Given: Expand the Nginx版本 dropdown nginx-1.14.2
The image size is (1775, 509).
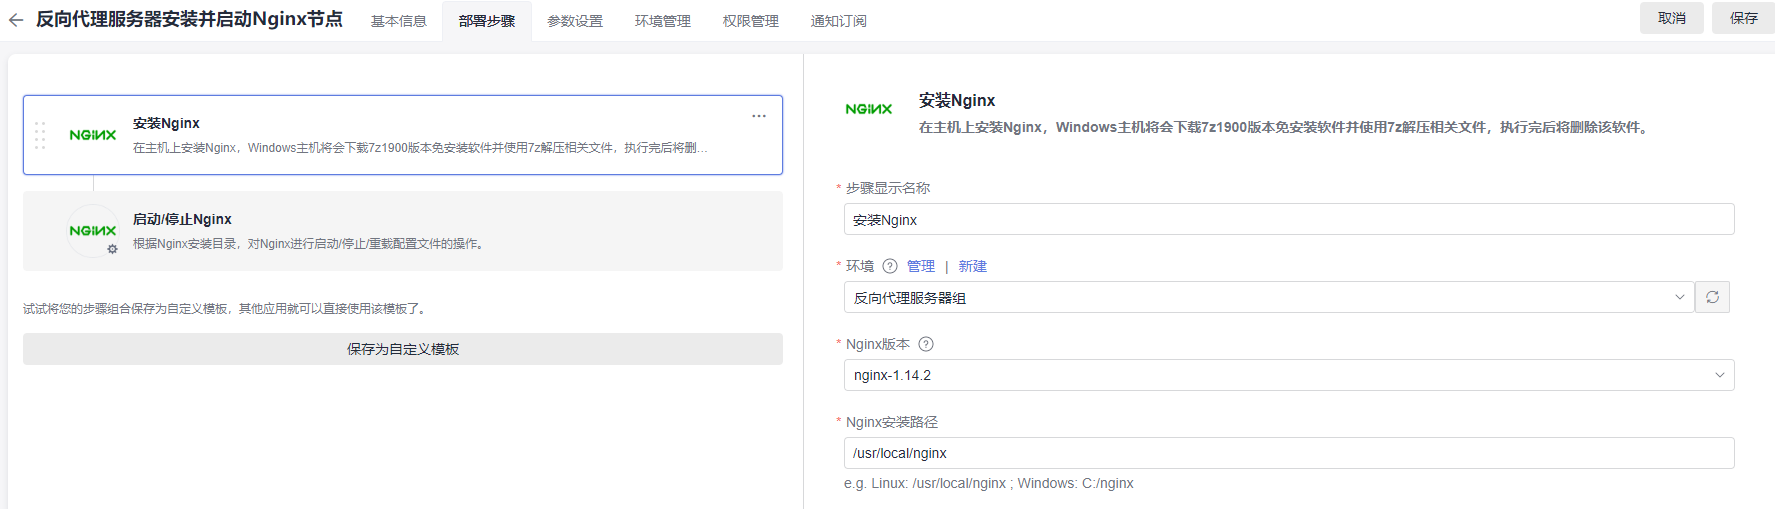Looking at the screenshot, I should 1289,375.
